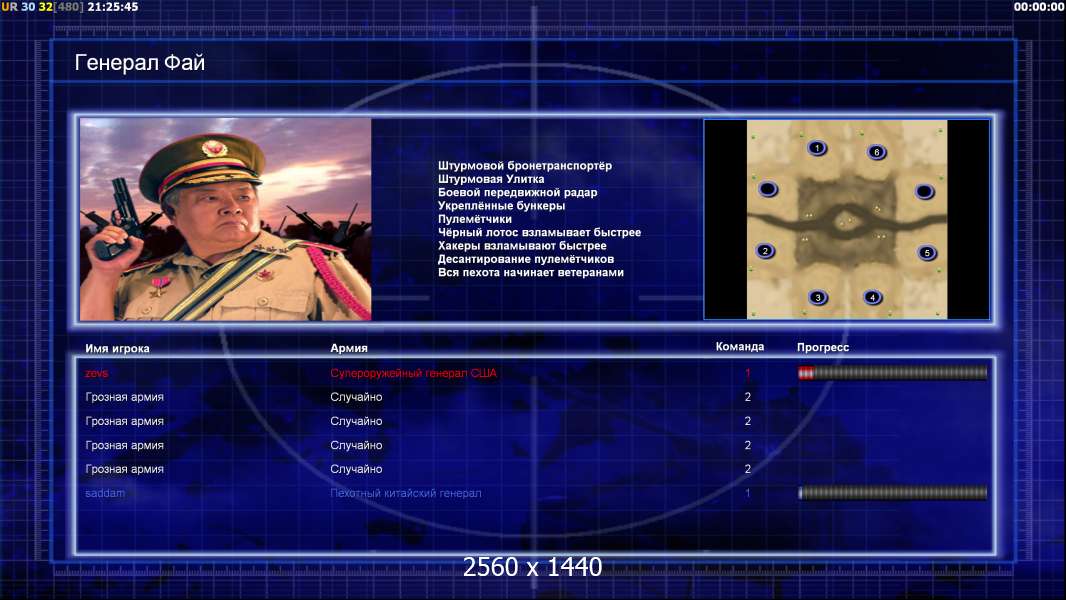This screenshot has height=600, width=1066.
Task: Click the title 'Генерал Фай'
Action: pyautogui.click(x=139, y=63)
